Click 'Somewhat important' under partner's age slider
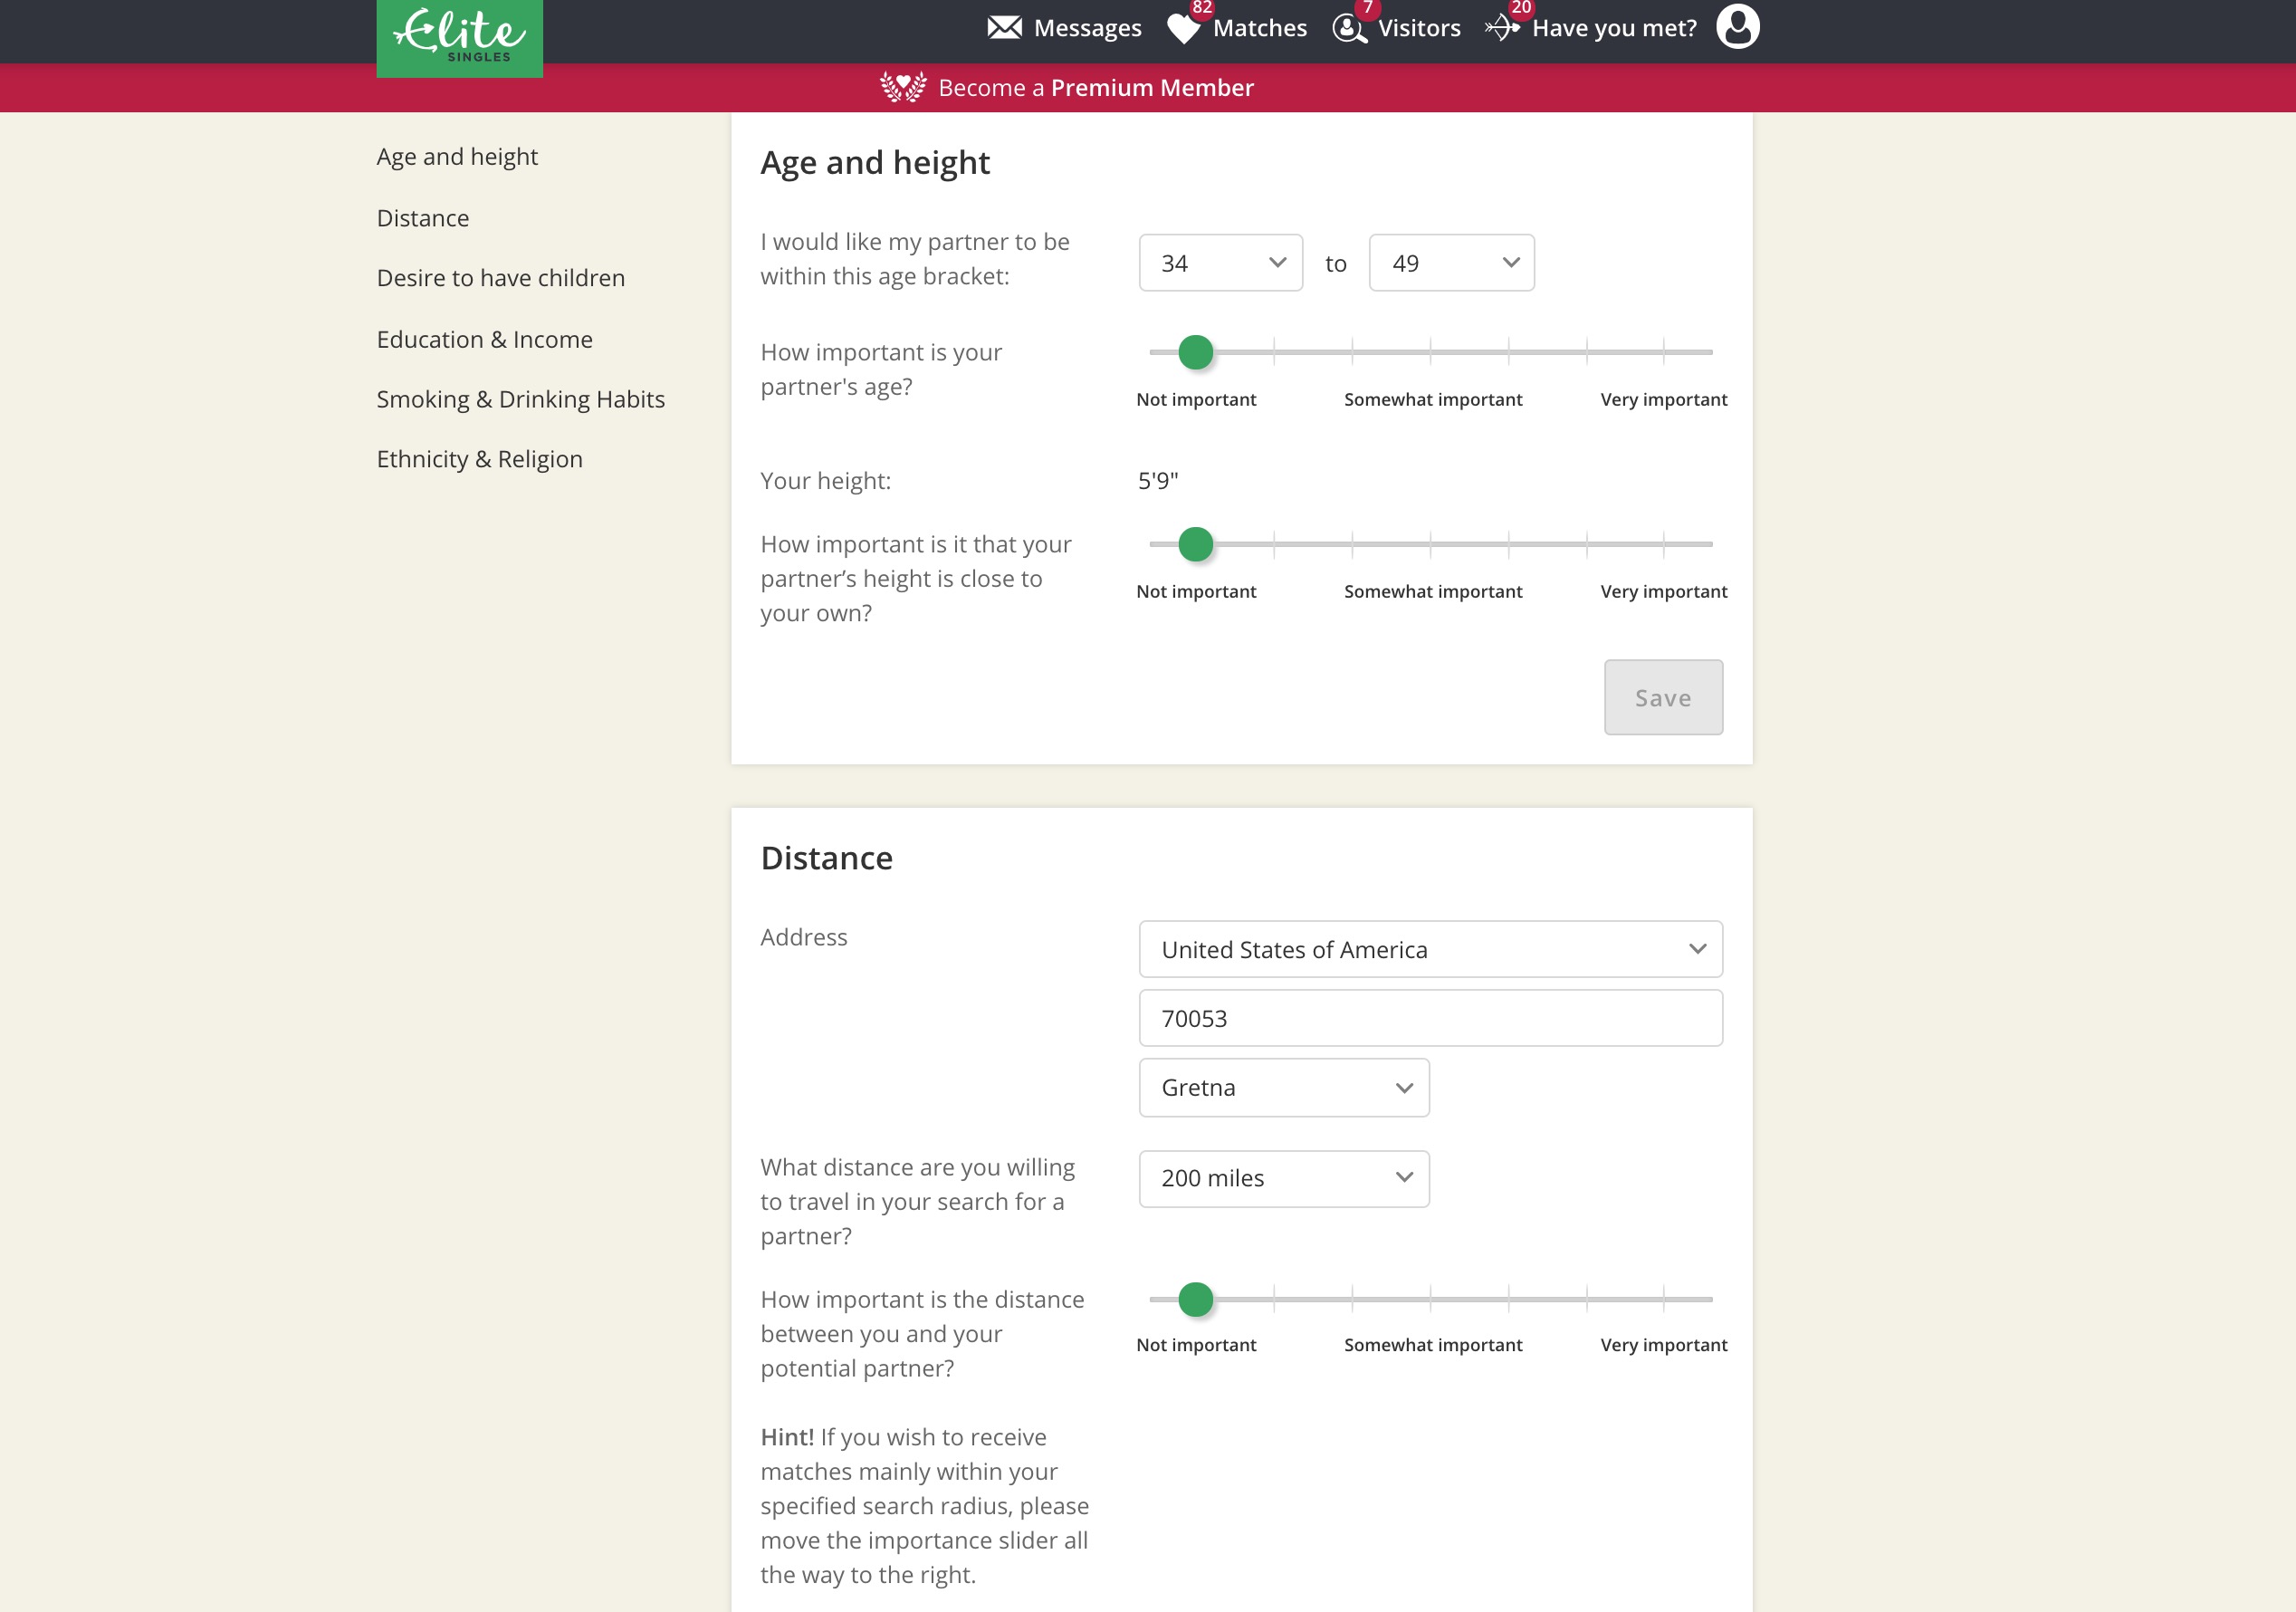 pos(1432,400)
